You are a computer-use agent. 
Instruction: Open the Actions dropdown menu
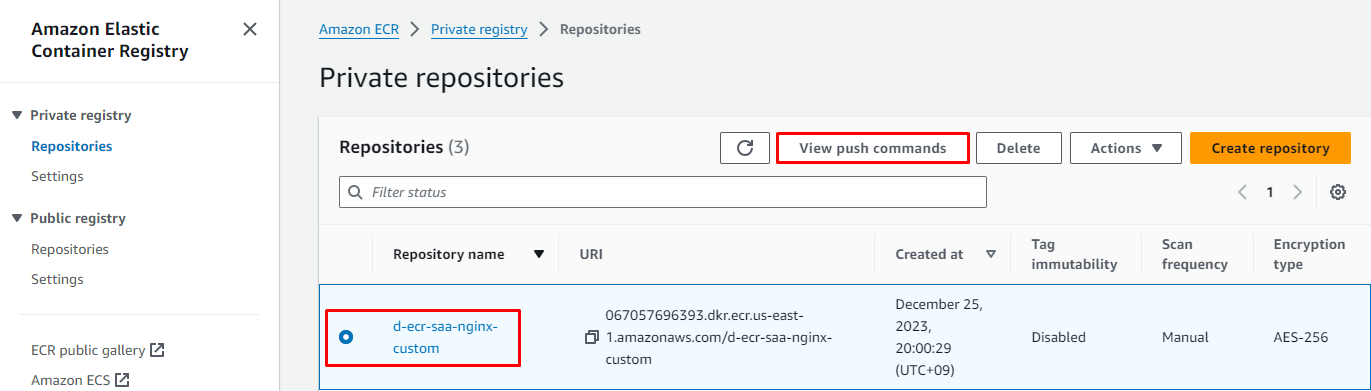point(1126,148)
